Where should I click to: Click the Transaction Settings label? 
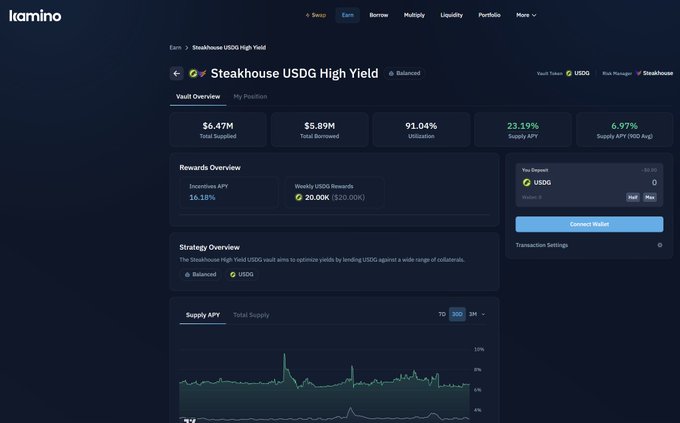[542, 245]
